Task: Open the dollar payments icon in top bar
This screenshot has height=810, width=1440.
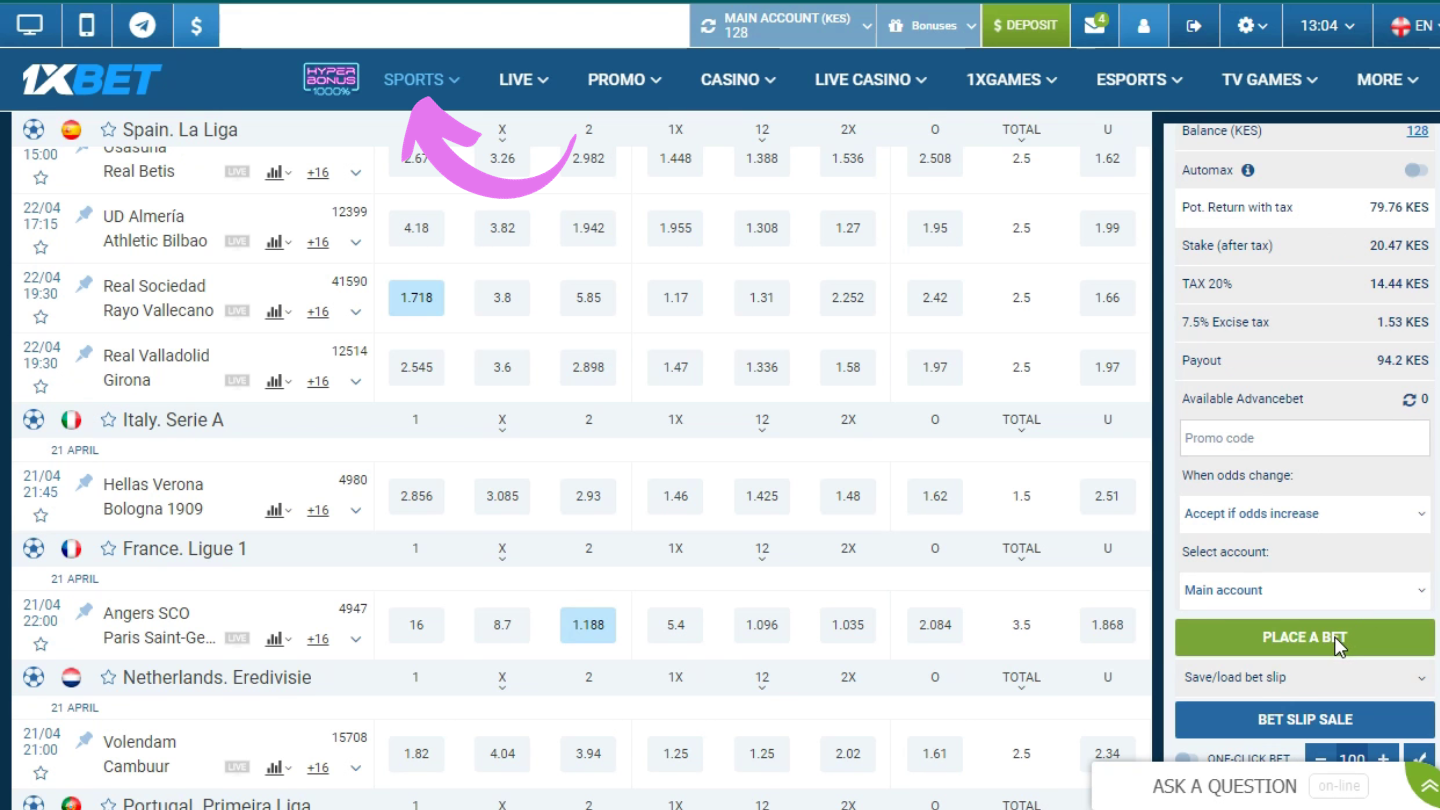Action: pos(196,25)
